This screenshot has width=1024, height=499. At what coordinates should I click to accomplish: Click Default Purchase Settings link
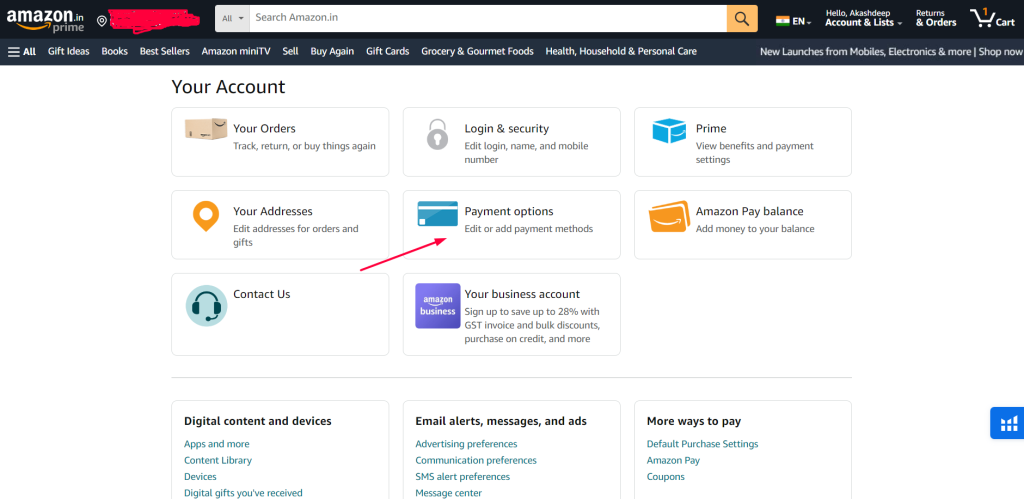pyautogui.click(x=703, y=444)
